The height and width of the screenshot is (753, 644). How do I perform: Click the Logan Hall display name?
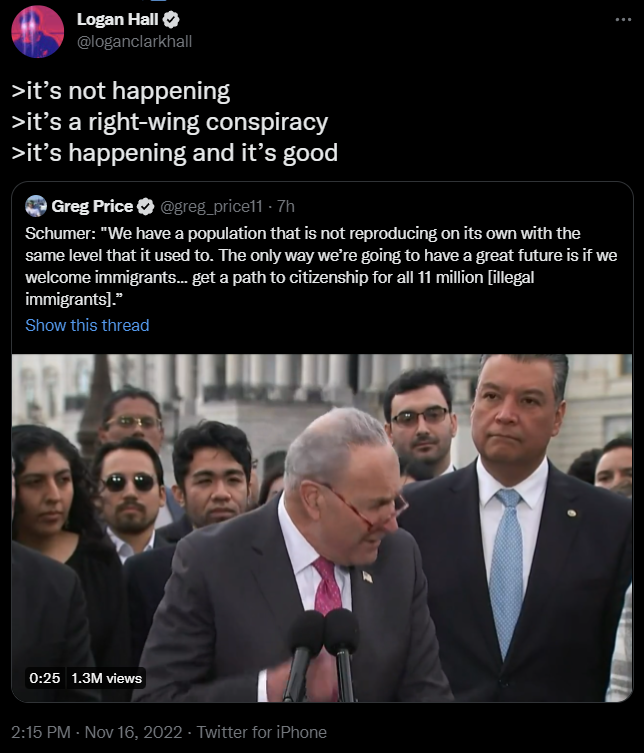117,19
